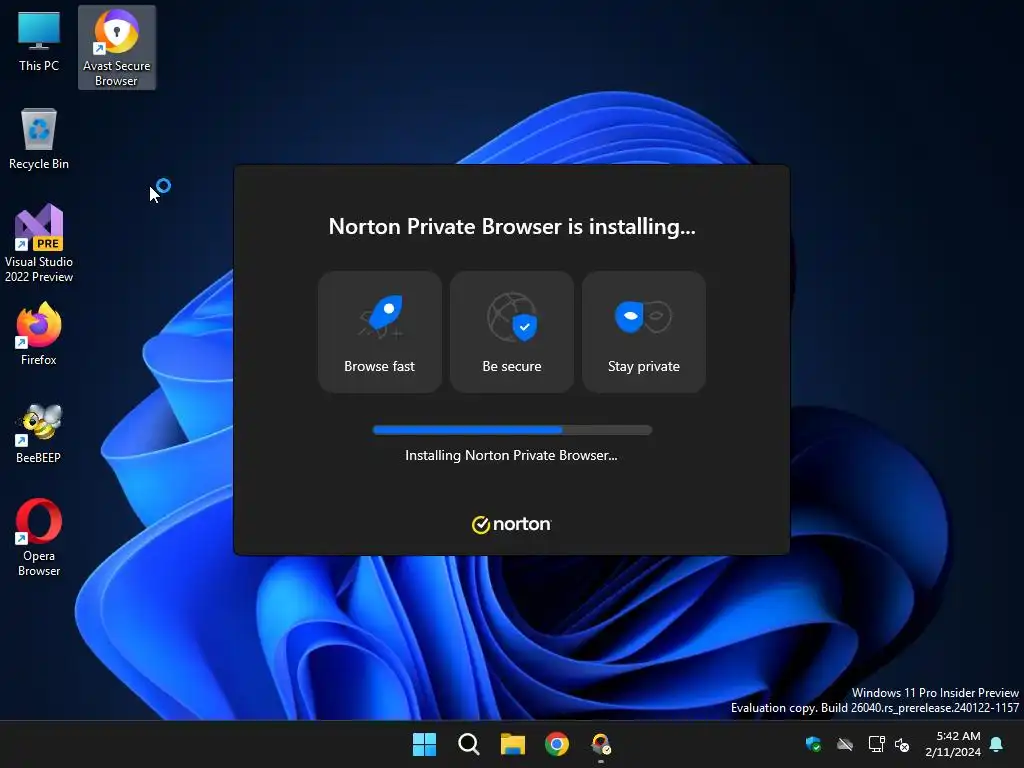1024x768 pixels.
Task: Launch Opera Browser from the desktop
Action: [39, 537]
